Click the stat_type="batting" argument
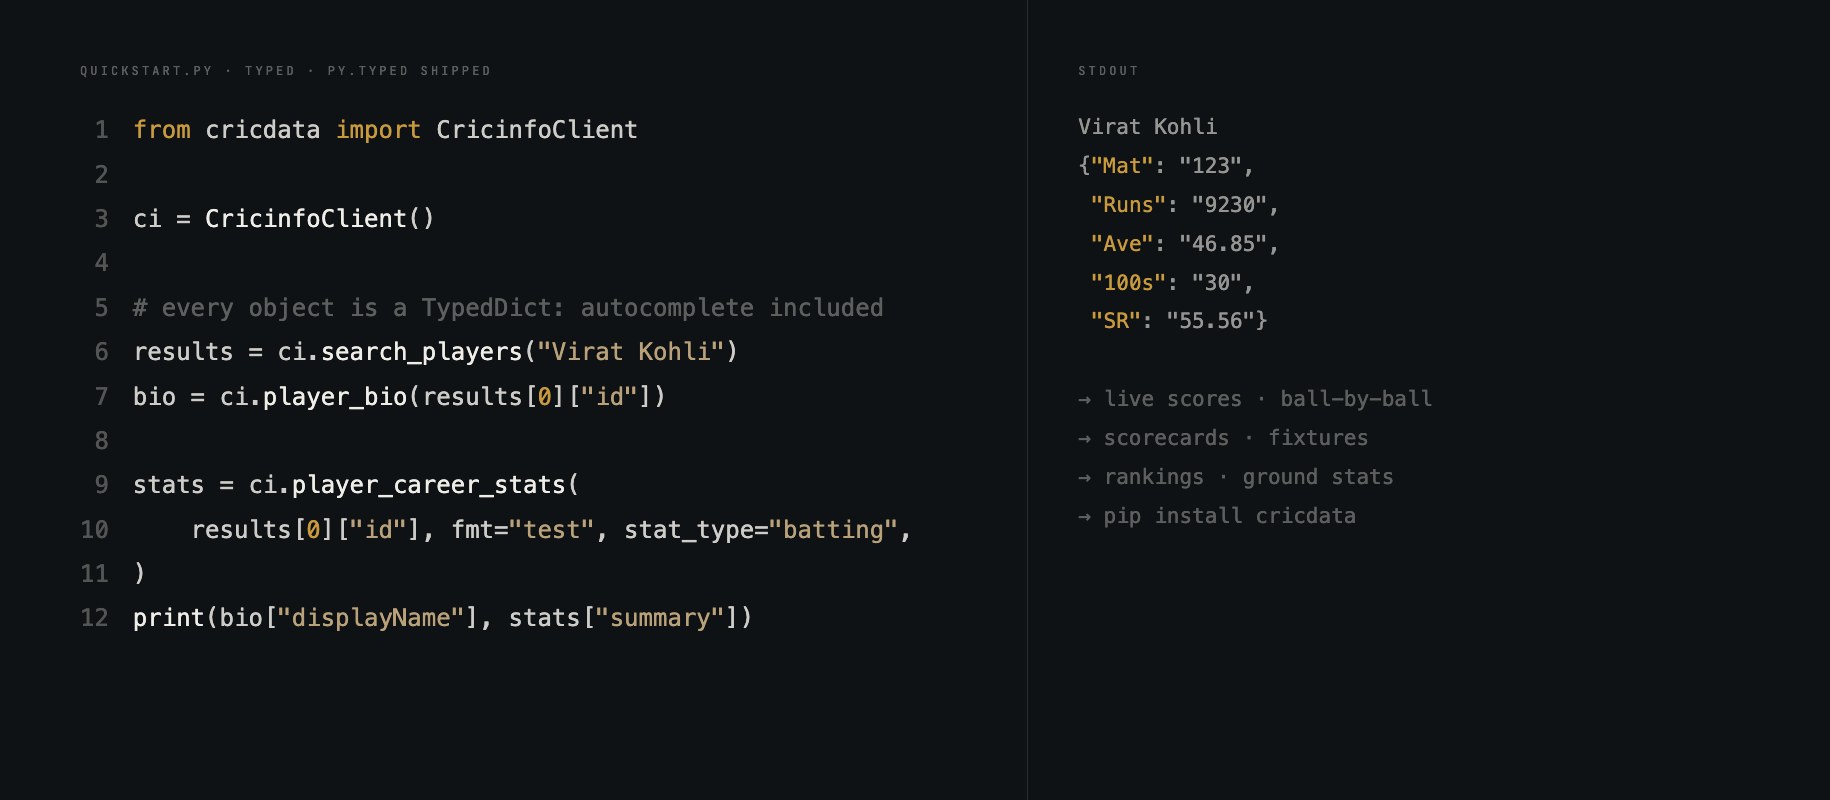 (761, 530)
